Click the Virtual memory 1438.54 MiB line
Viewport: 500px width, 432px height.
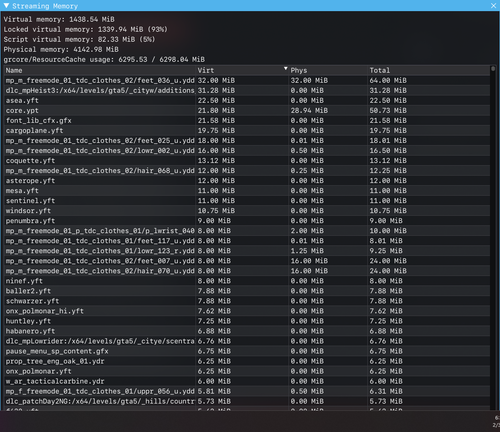[x=59, y=19]
